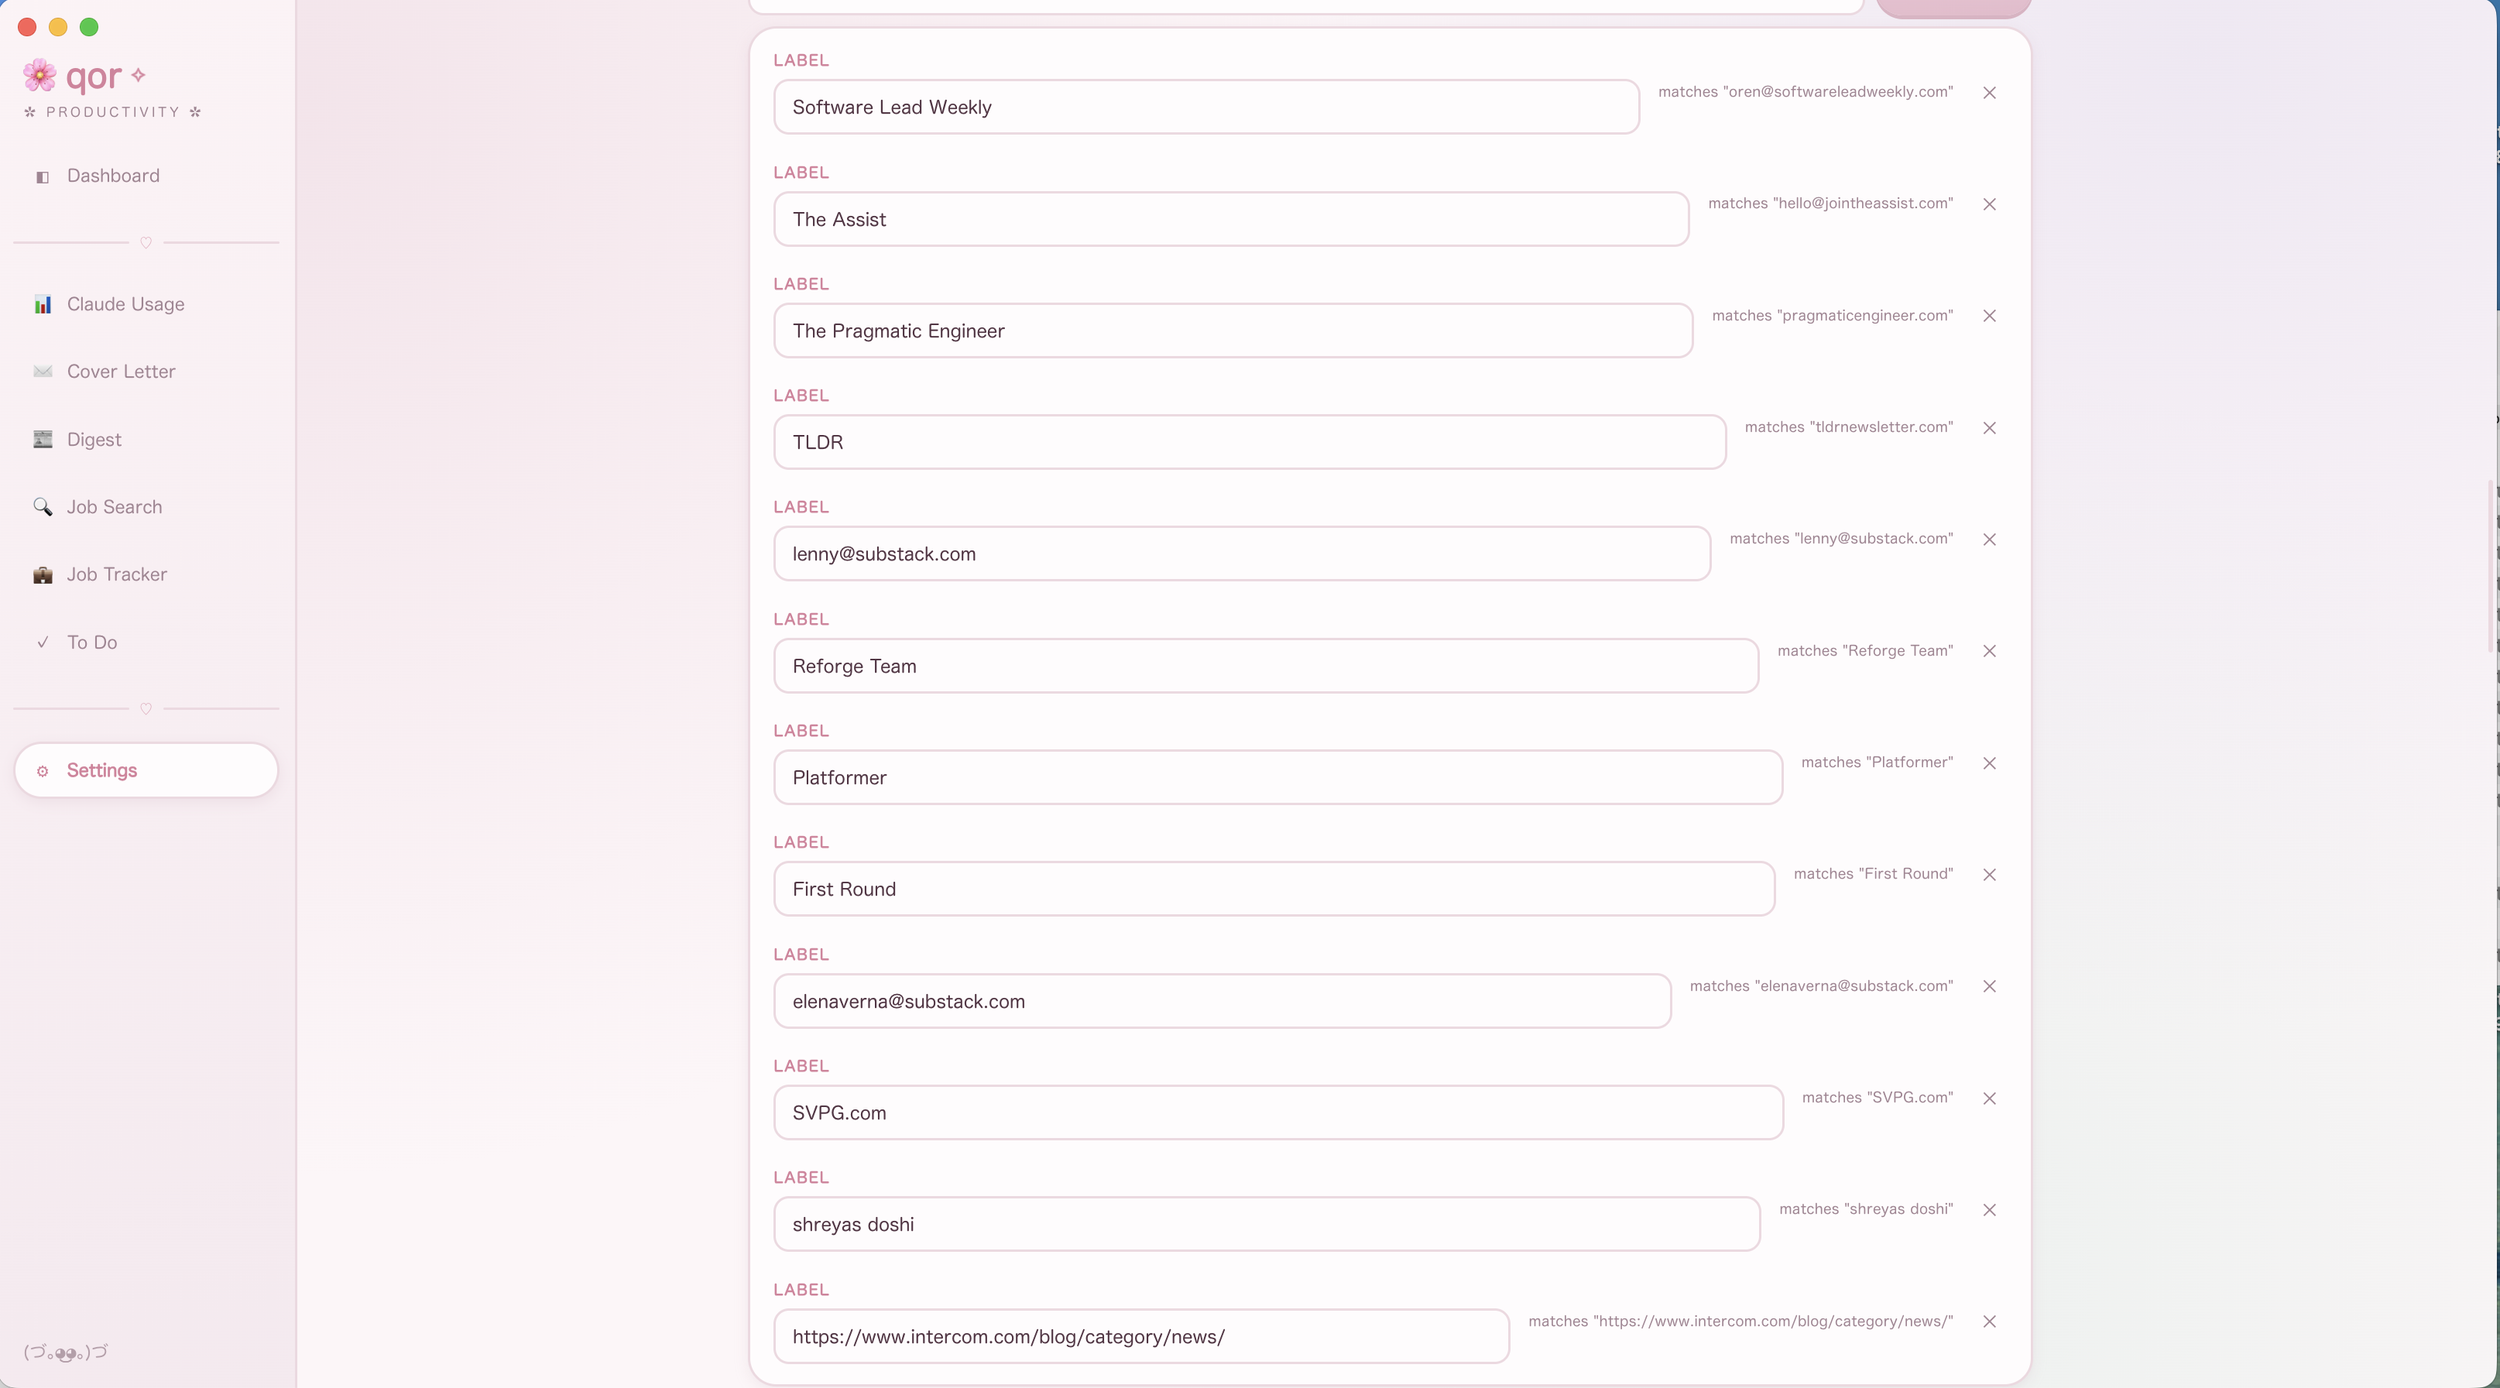
Task: Click the To Do checkmark icon
Action: click(x=42, y=643)
